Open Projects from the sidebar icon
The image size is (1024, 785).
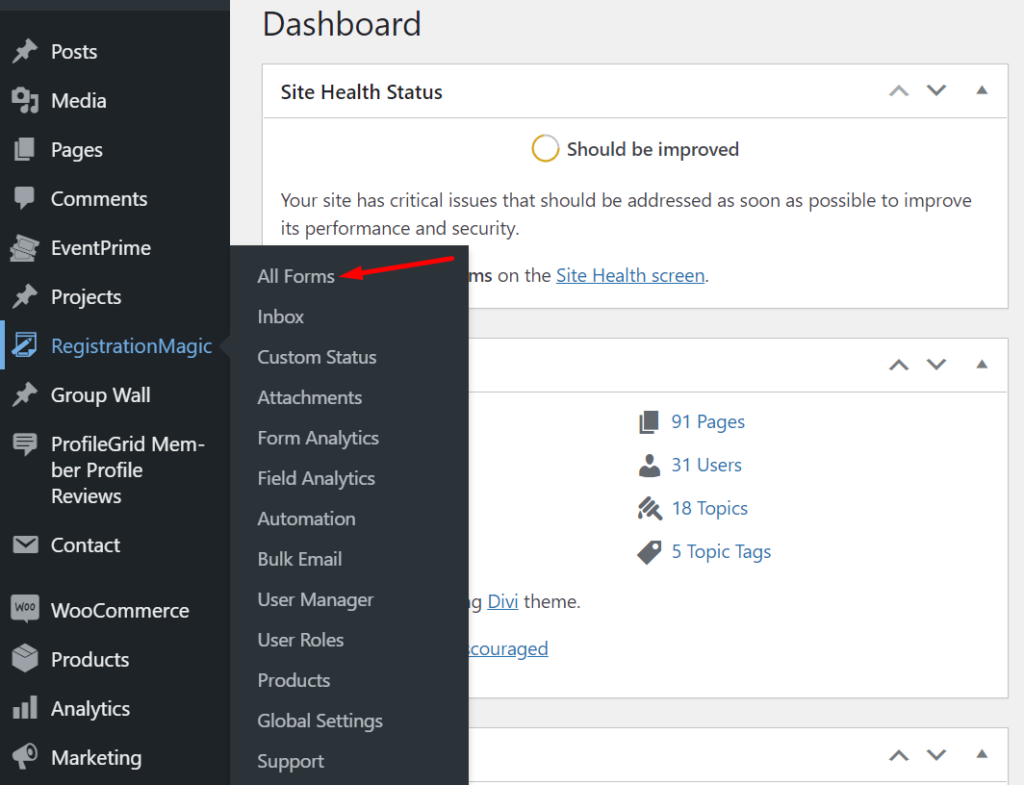click(25, 296)
